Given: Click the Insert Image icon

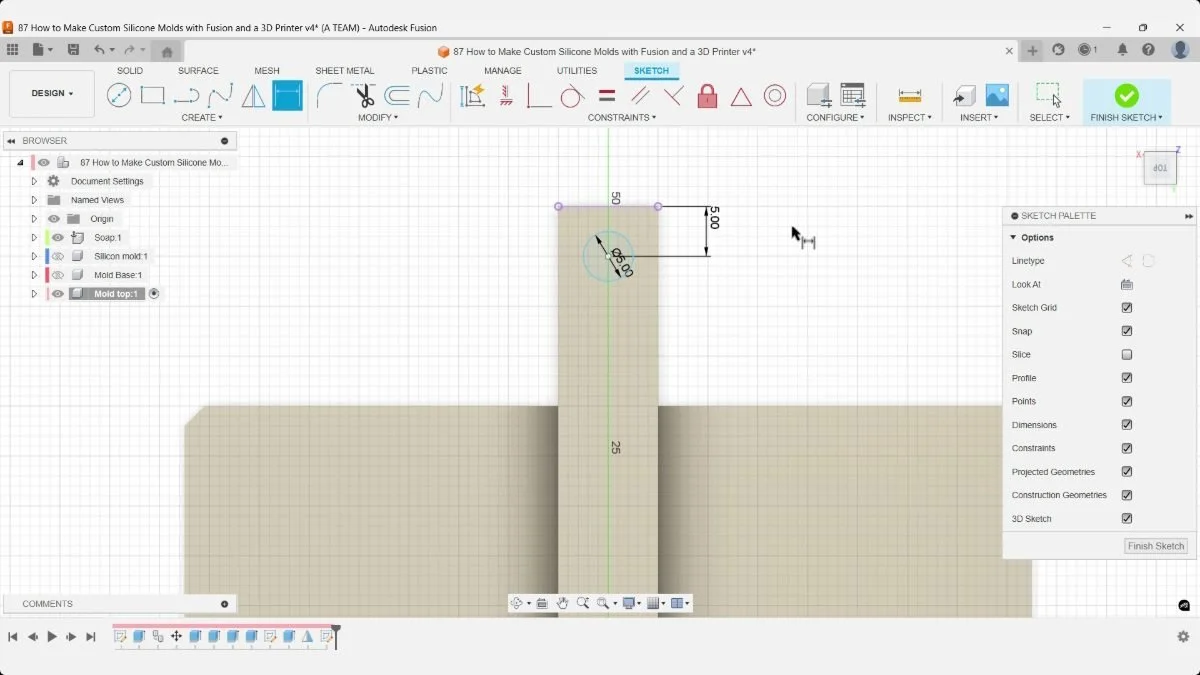Looking at the screenshot, I should pos(997,95).
